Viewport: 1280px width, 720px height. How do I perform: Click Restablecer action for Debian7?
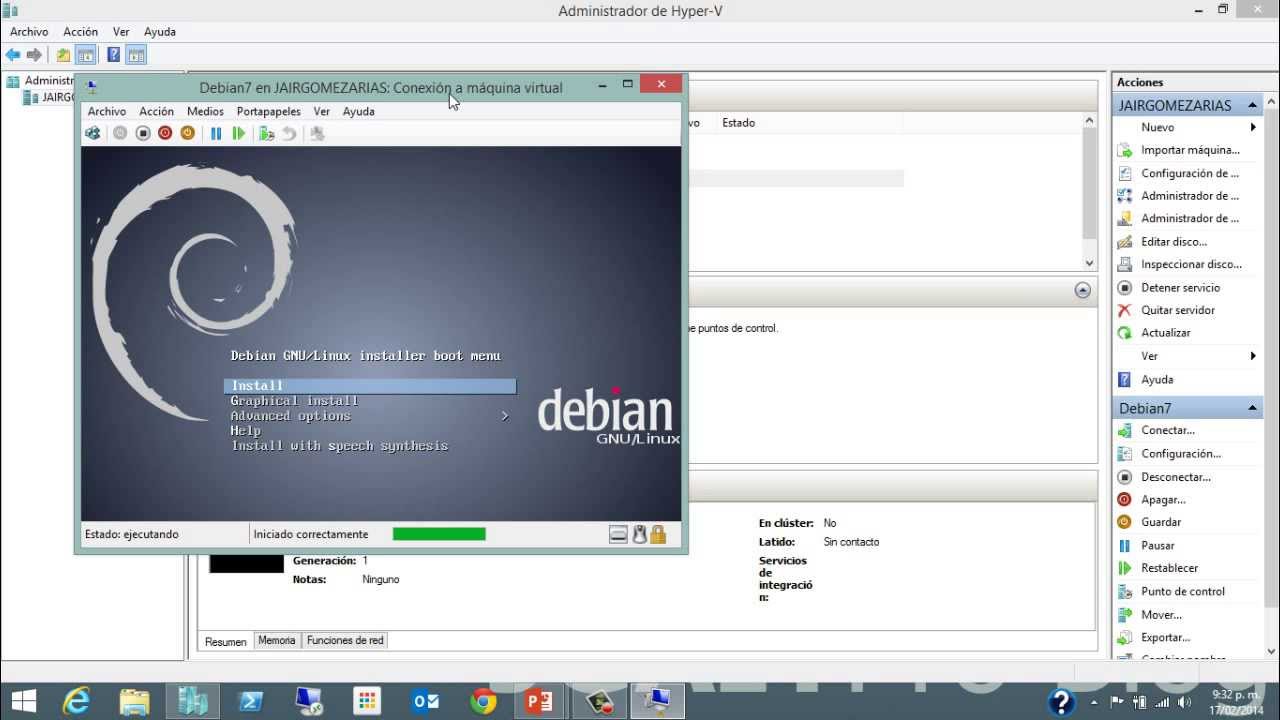point(1169,568)
